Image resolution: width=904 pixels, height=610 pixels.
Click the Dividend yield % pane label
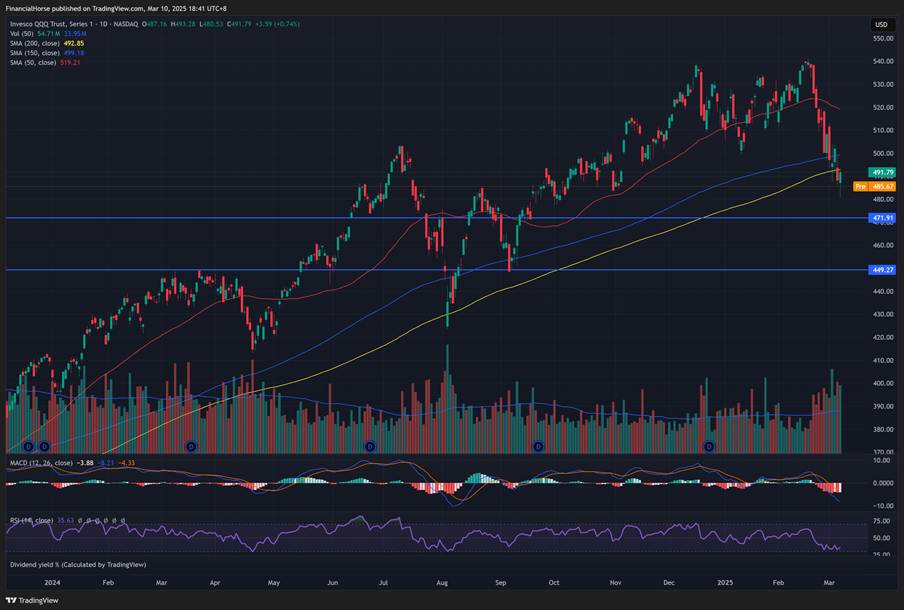(78, 564)
